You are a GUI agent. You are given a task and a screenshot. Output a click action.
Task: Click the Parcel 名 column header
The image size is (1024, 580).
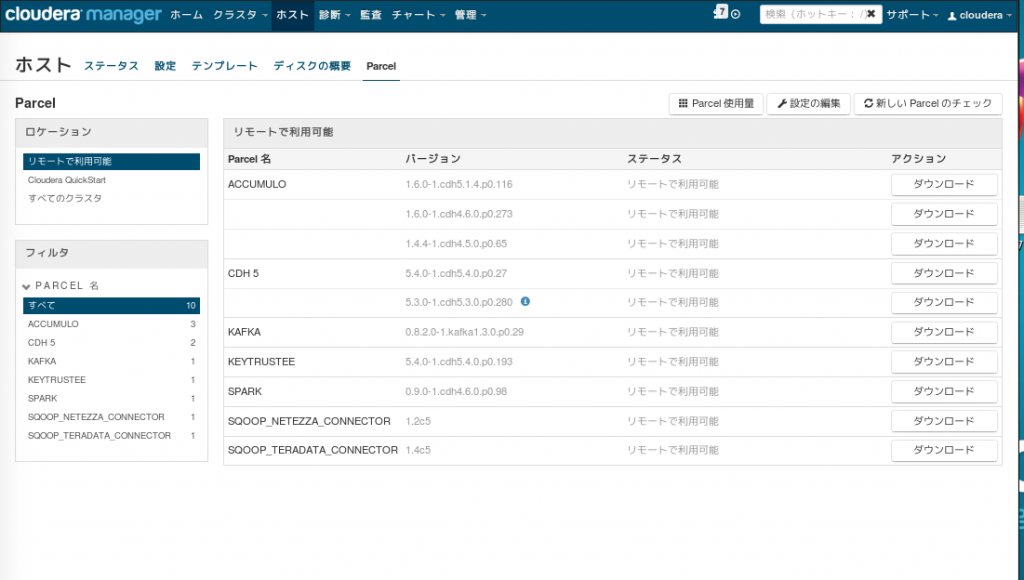point(249,159)
